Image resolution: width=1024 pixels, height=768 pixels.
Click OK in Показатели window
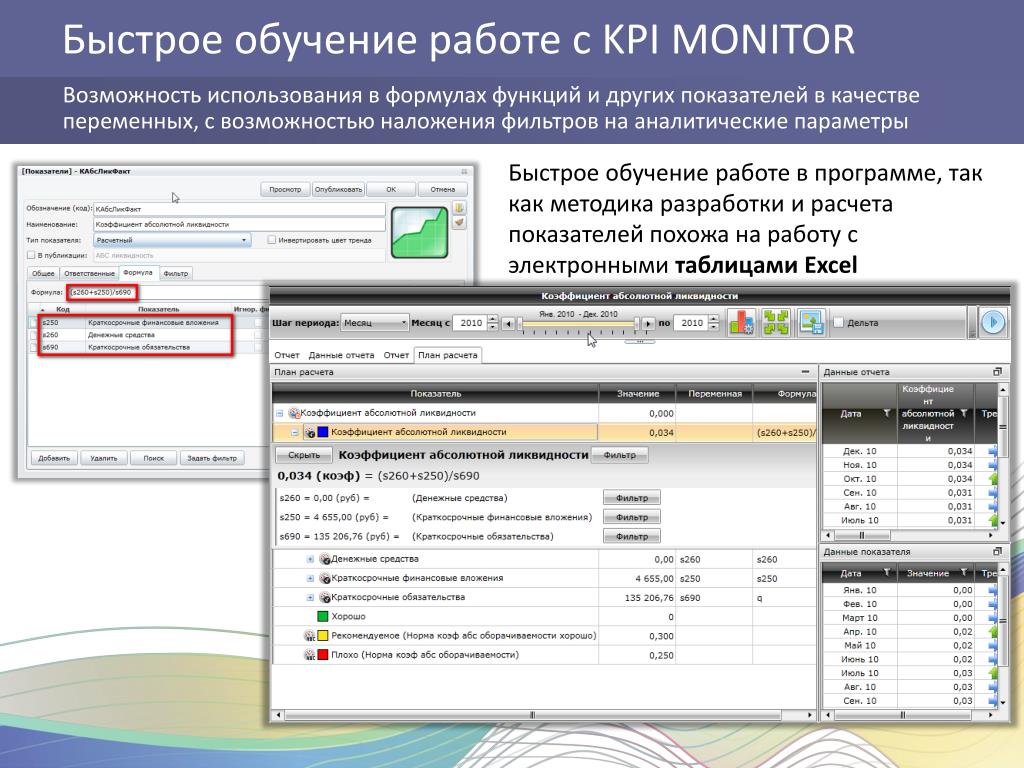point(391,189)
